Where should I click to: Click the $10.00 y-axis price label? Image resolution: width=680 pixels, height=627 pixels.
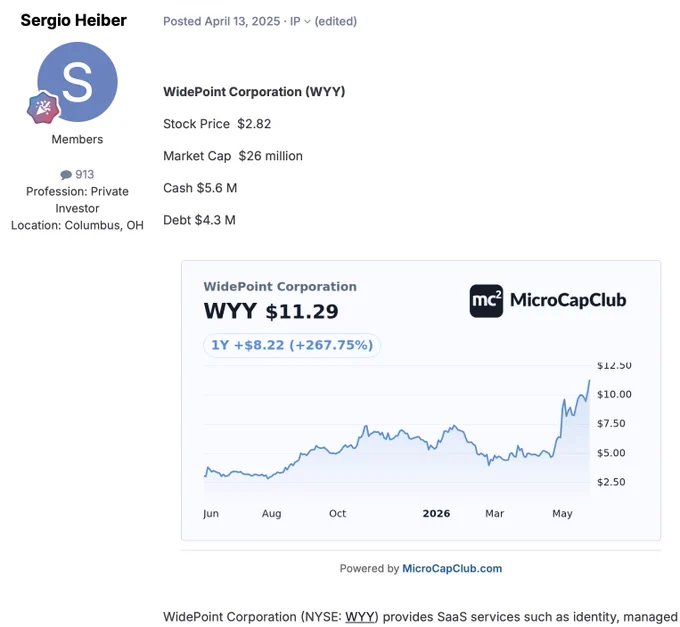[614, 394]
